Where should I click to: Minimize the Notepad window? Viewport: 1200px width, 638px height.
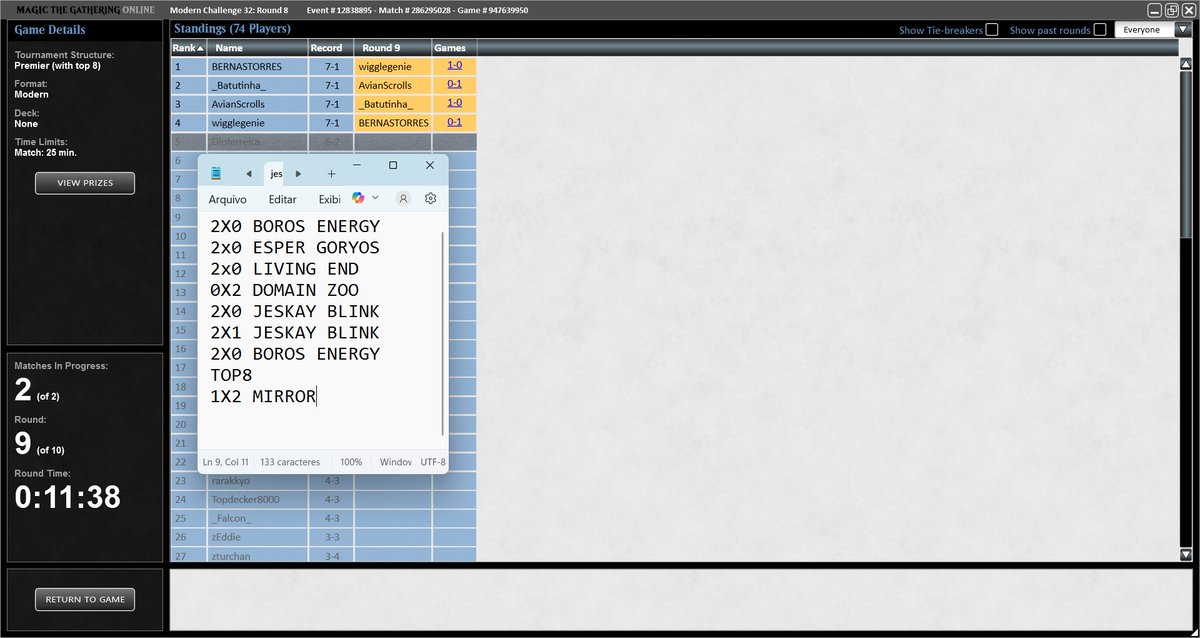(x=355, y=165)
